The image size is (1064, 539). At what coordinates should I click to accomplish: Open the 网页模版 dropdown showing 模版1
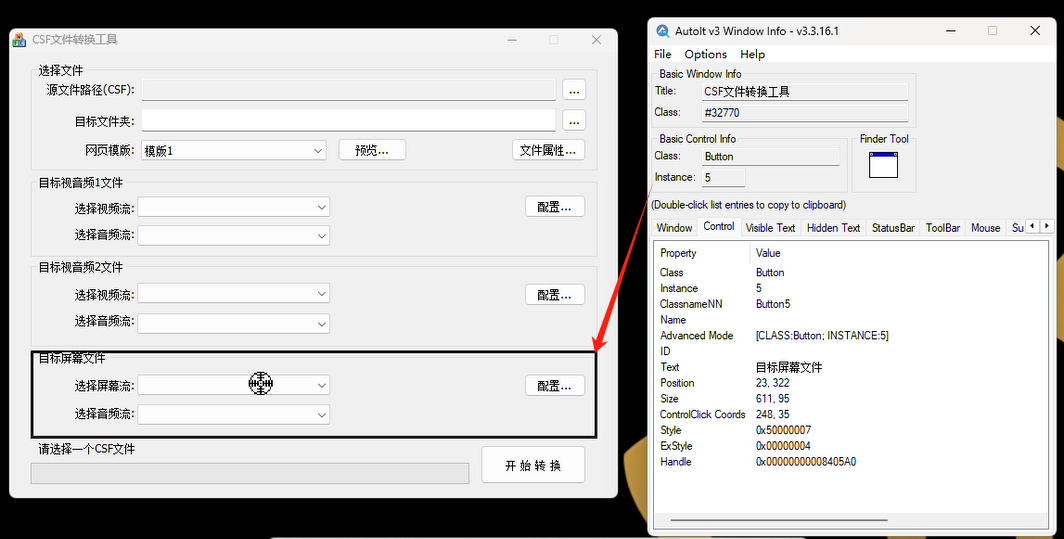pyautogui.click(x=233, y=151)
